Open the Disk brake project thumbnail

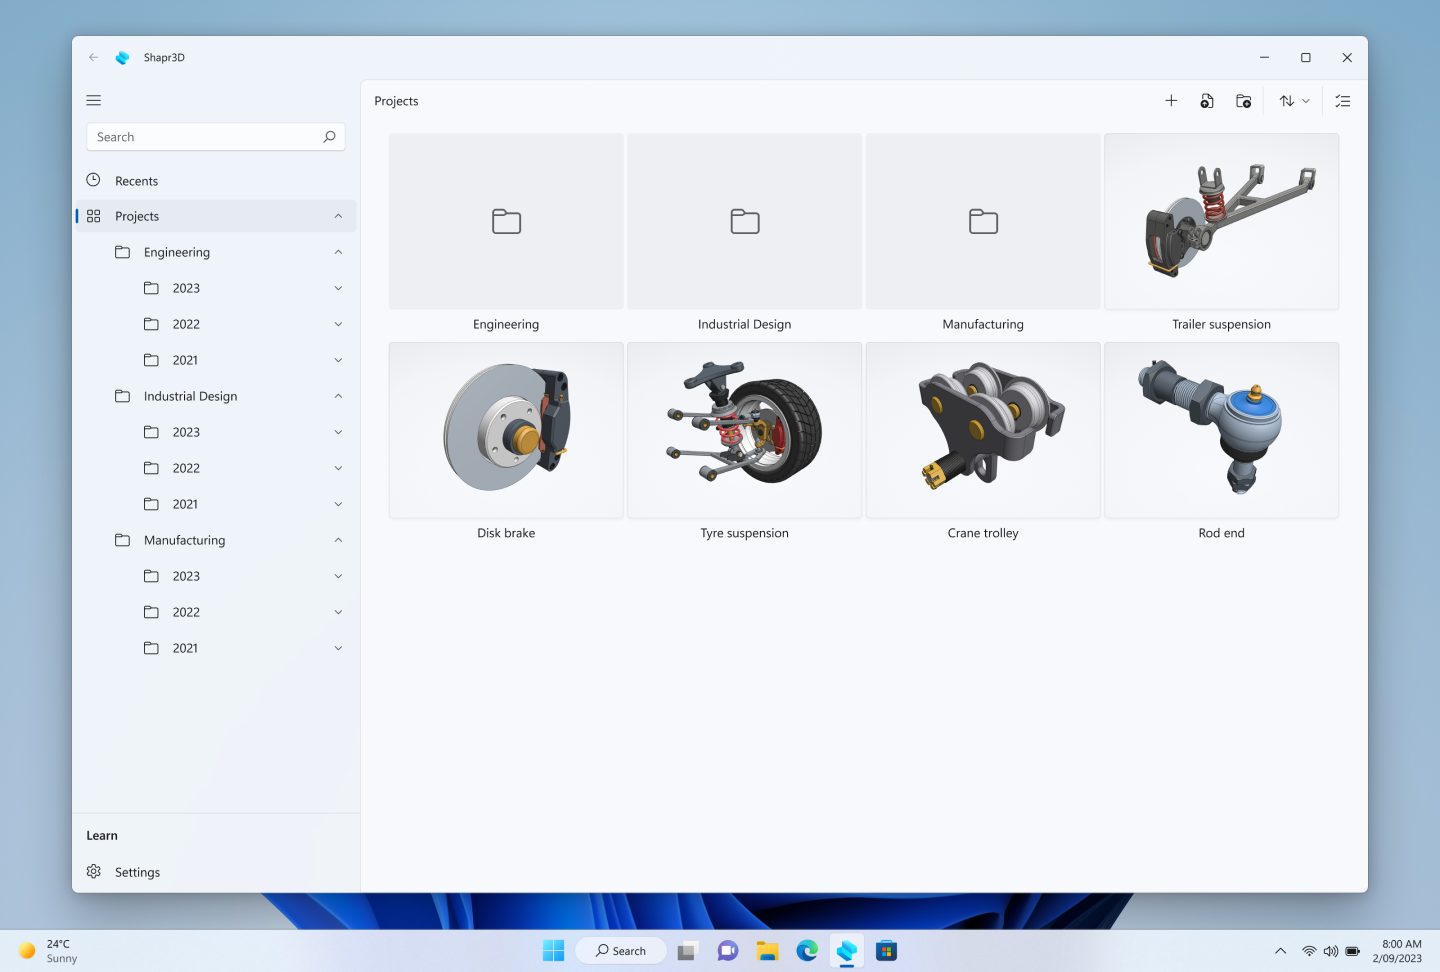click(506, 430)
